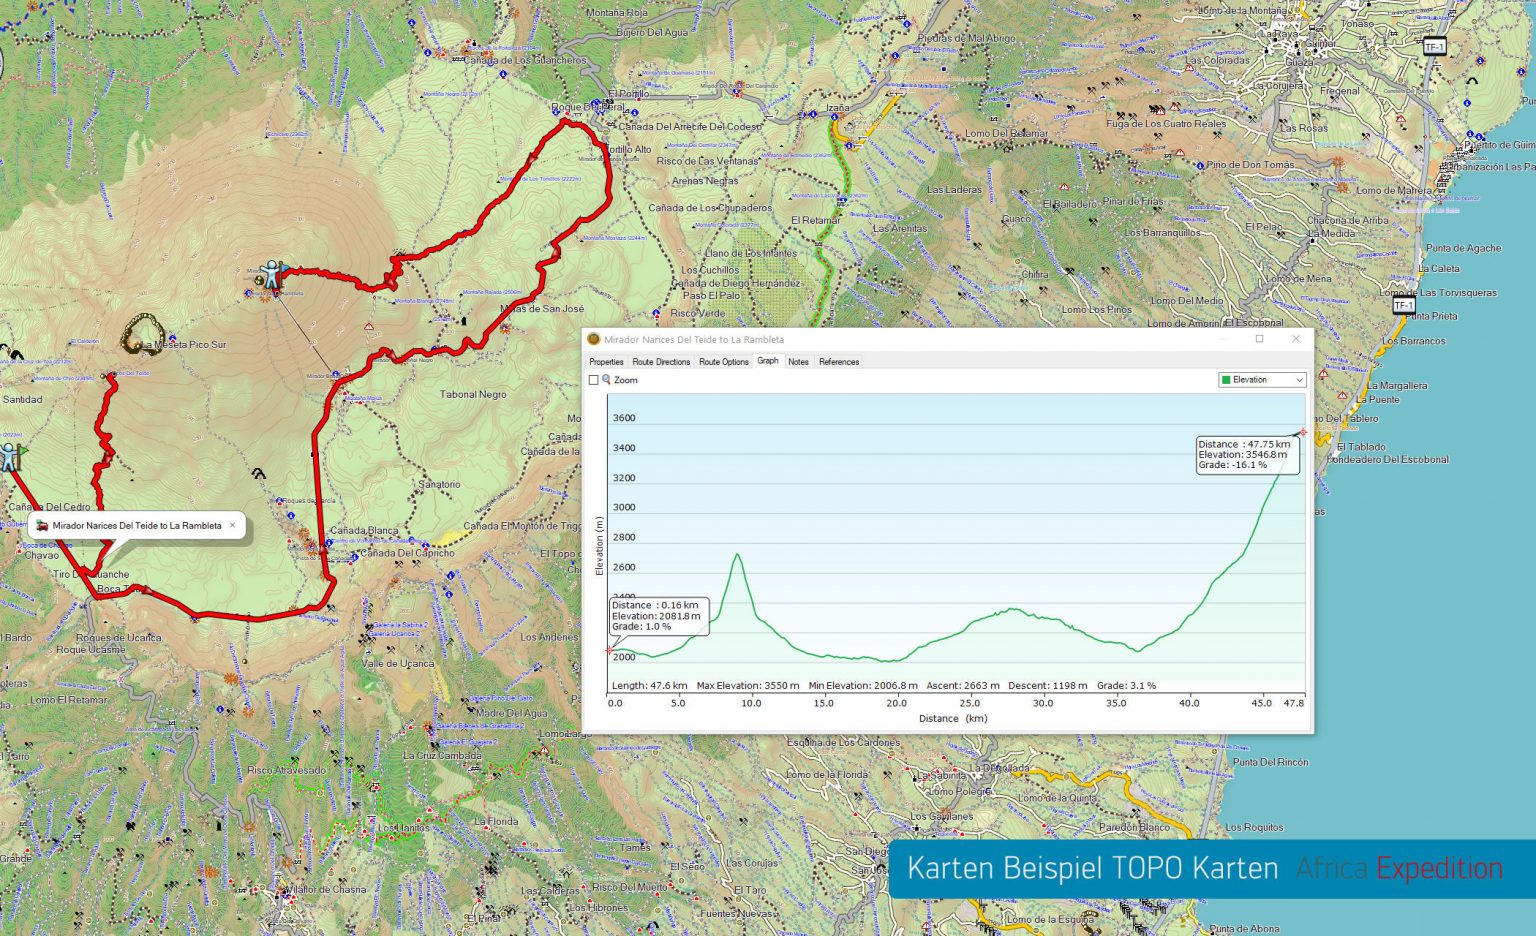Switch to the Properties tab
The height and width of the screenshot is (936, 1536).
point(606,362)
